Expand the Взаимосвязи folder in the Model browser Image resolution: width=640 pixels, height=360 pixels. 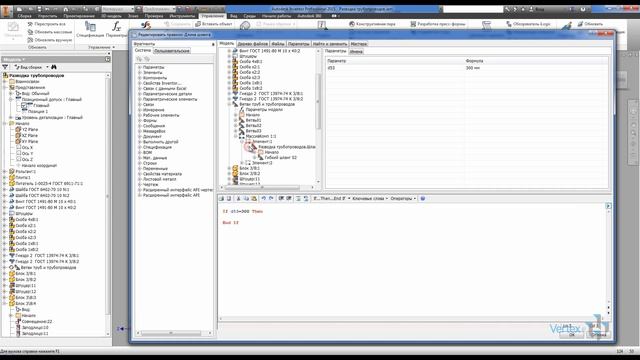(5, 82)
